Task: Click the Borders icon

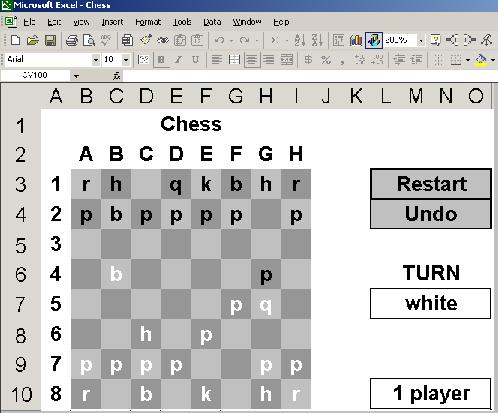Action: pyautogui.click(x=455, y=60)
